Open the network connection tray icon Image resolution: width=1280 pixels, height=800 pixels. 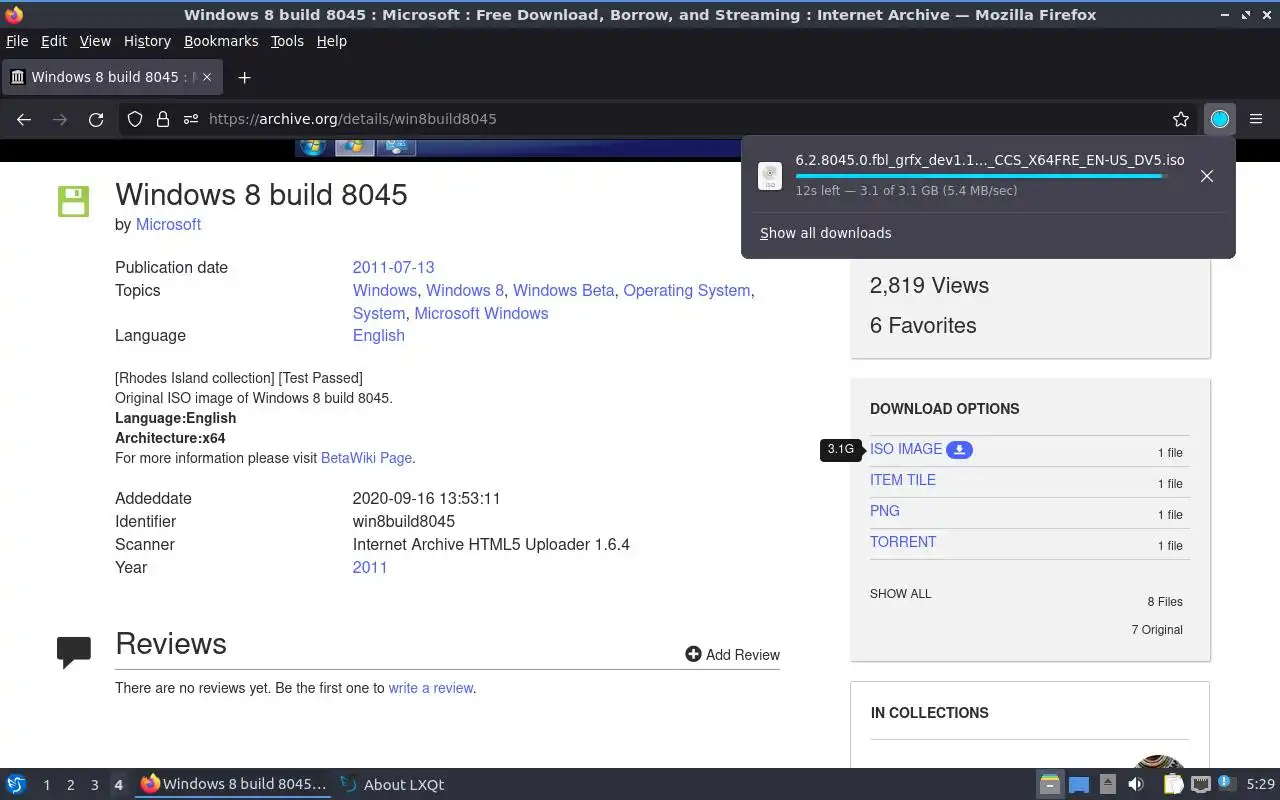point(1201,784)
